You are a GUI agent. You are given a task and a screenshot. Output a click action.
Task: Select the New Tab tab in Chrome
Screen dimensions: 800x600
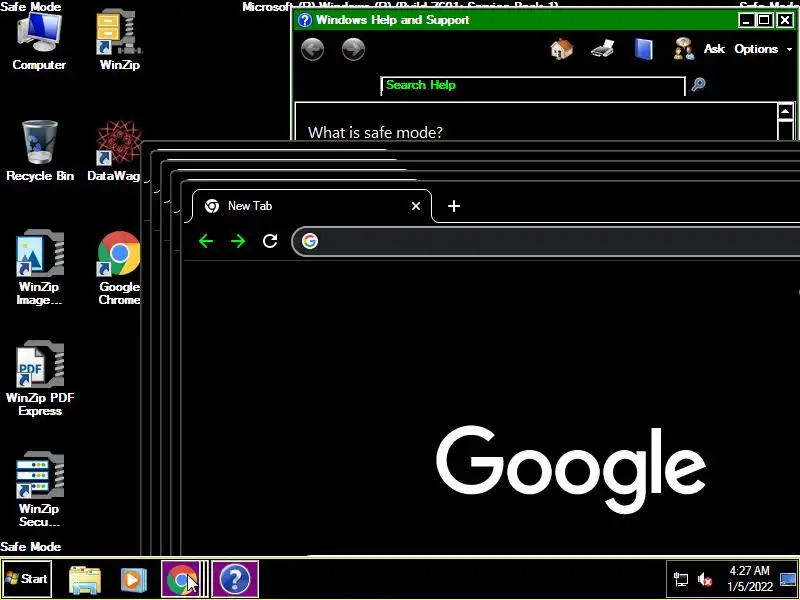point(312,206)
